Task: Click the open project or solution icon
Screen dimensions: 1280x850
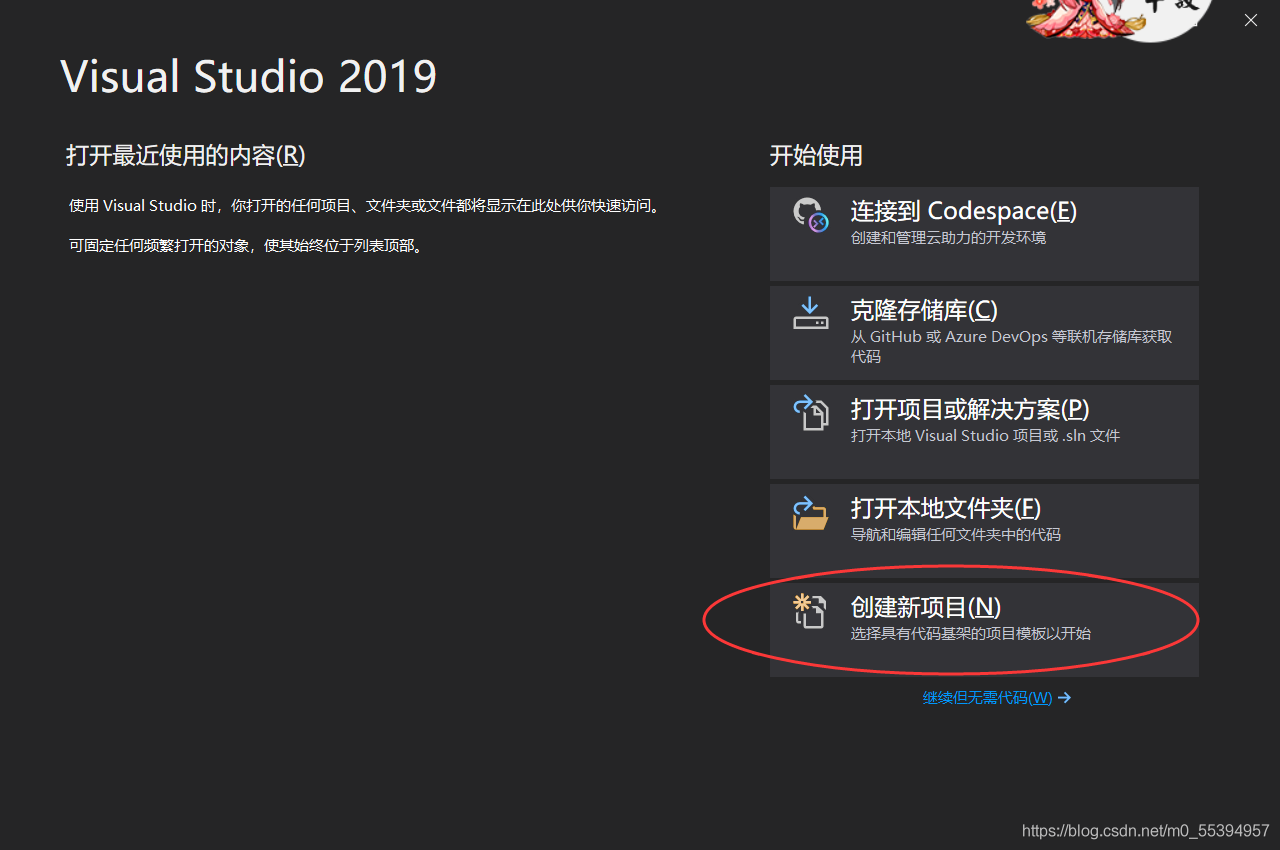Action: pos(811,412)
